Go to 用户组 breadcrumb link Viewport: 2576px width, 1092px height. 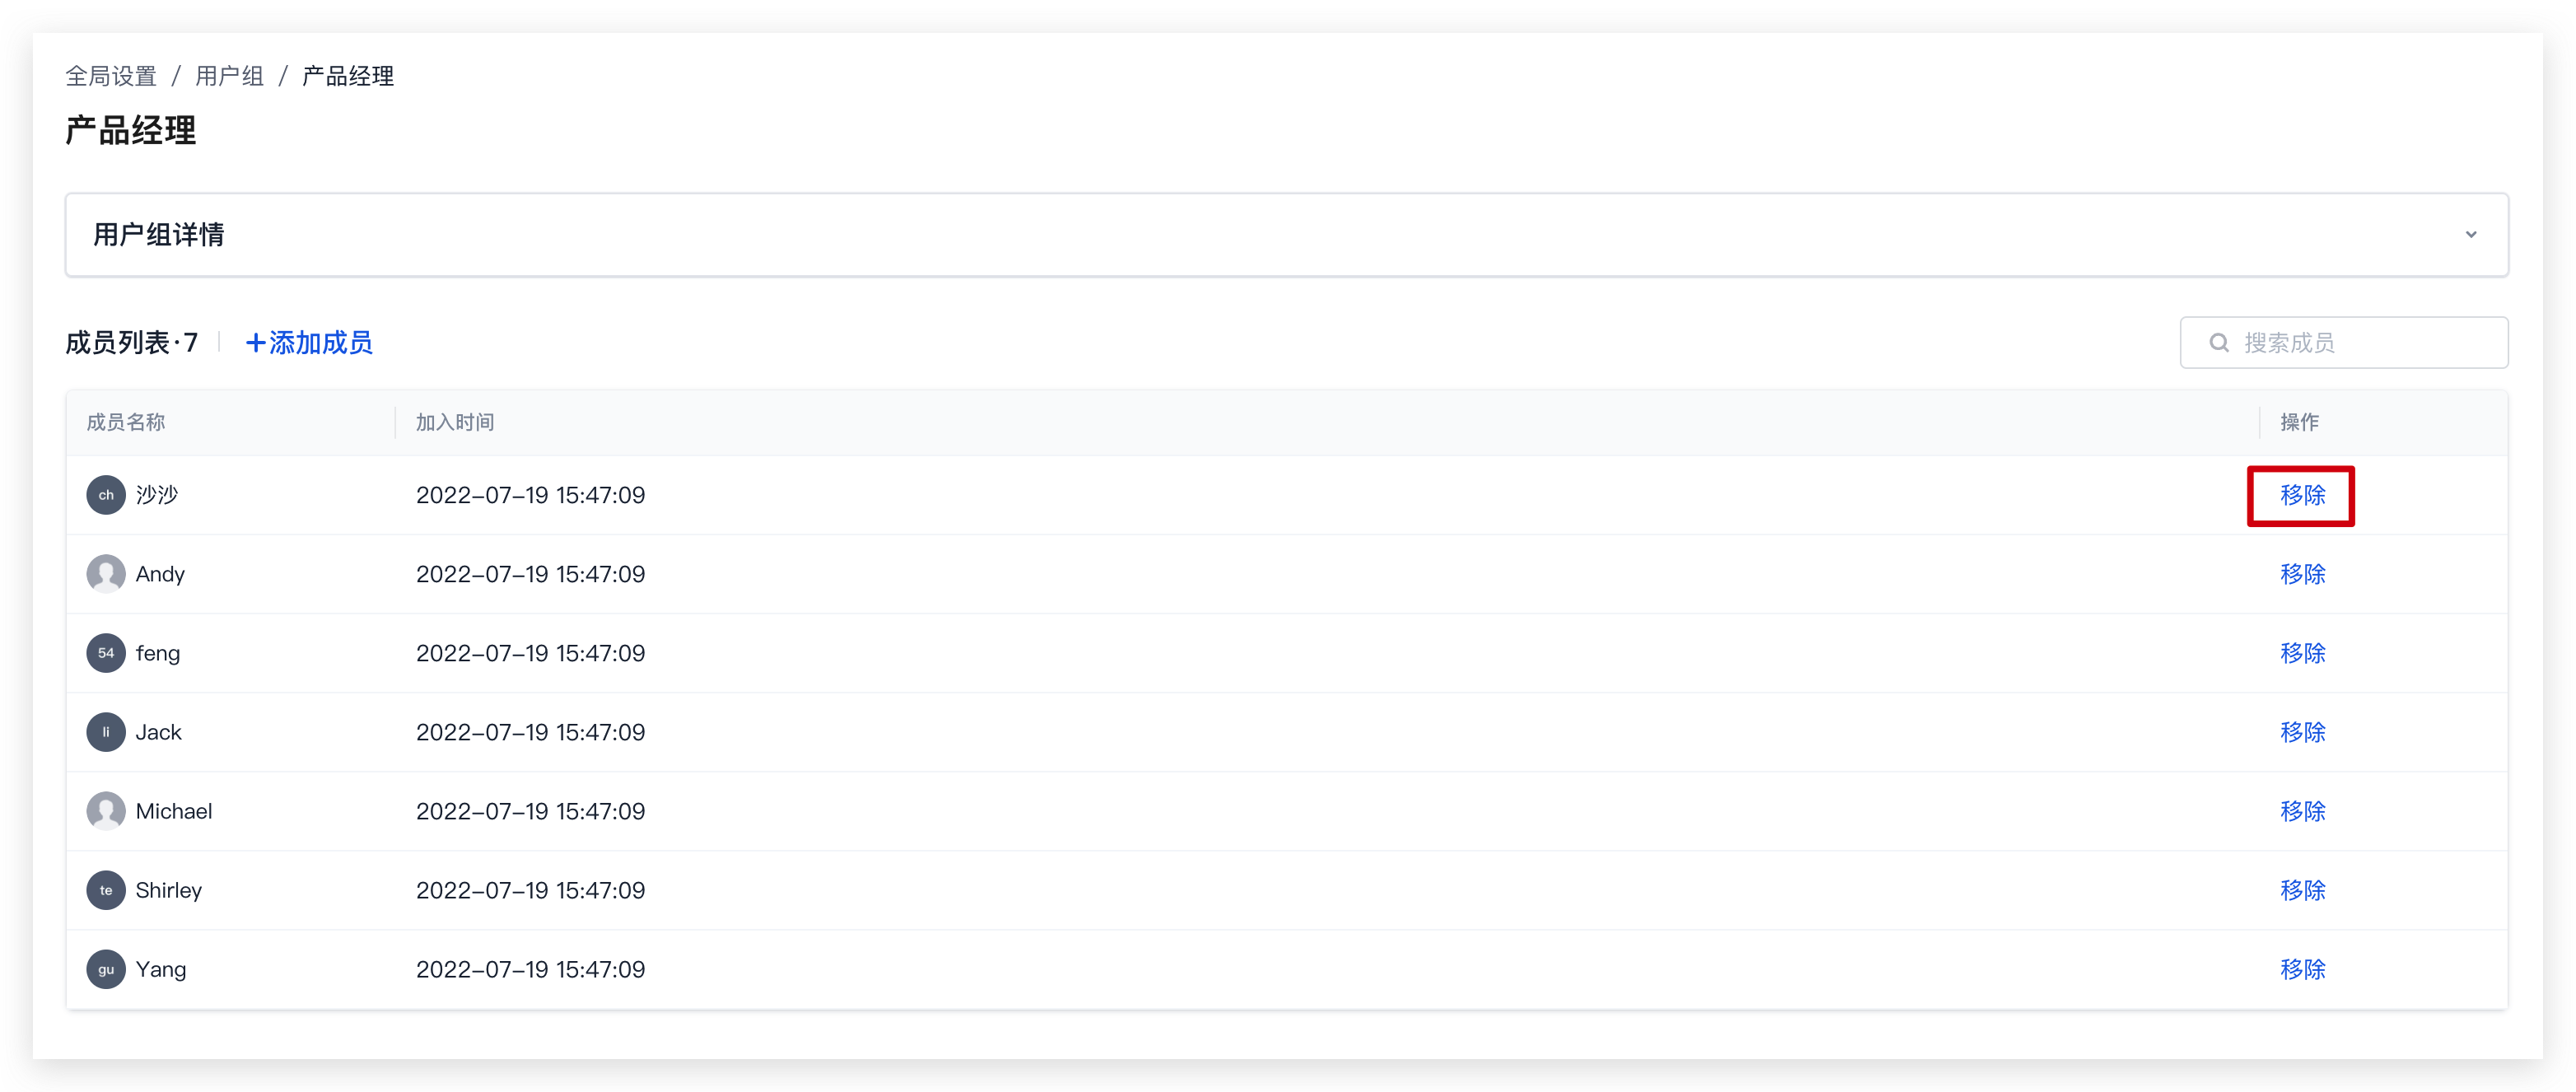coord(229,76)
